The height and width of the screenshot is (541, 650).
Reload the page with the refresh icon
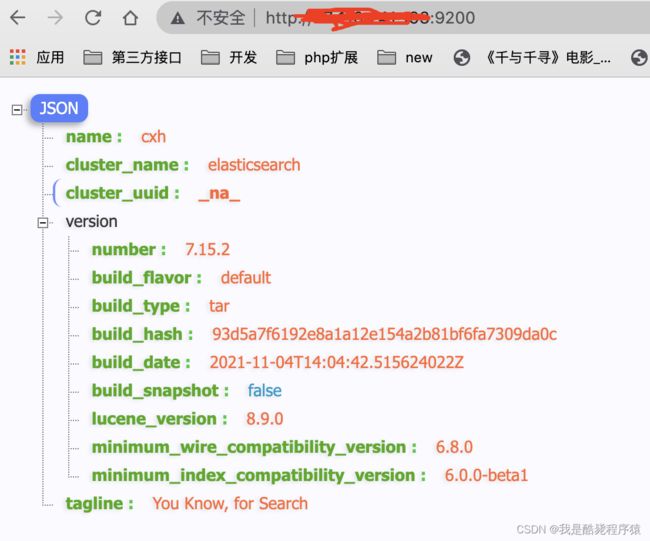point(93,18)
